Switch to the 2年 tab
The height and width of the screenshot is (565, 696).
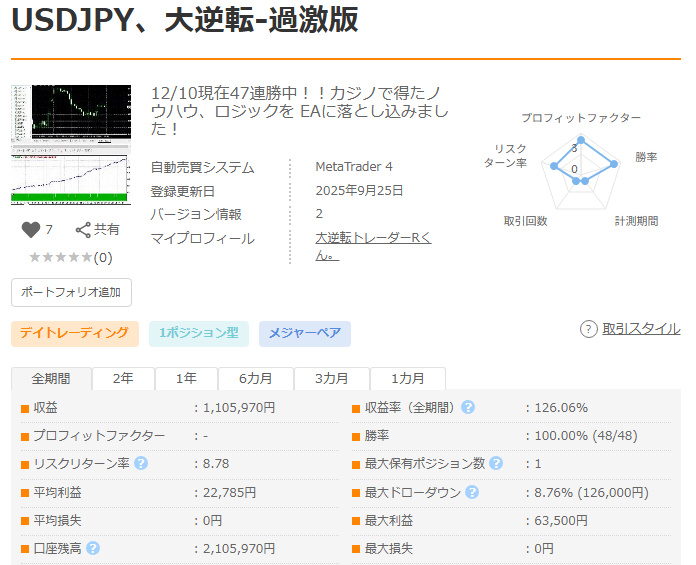click(x=122, y=379)
